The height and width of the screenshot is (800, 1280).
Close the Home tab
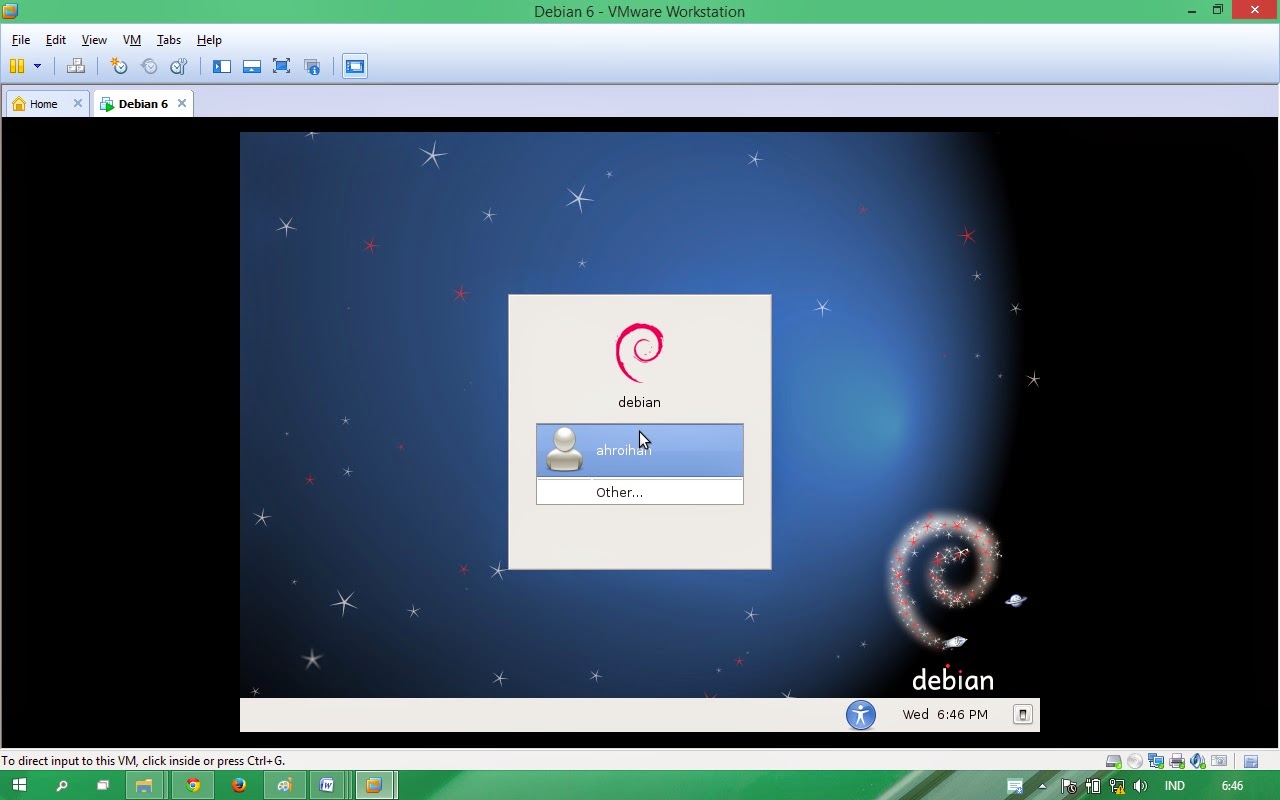(78, 104)
